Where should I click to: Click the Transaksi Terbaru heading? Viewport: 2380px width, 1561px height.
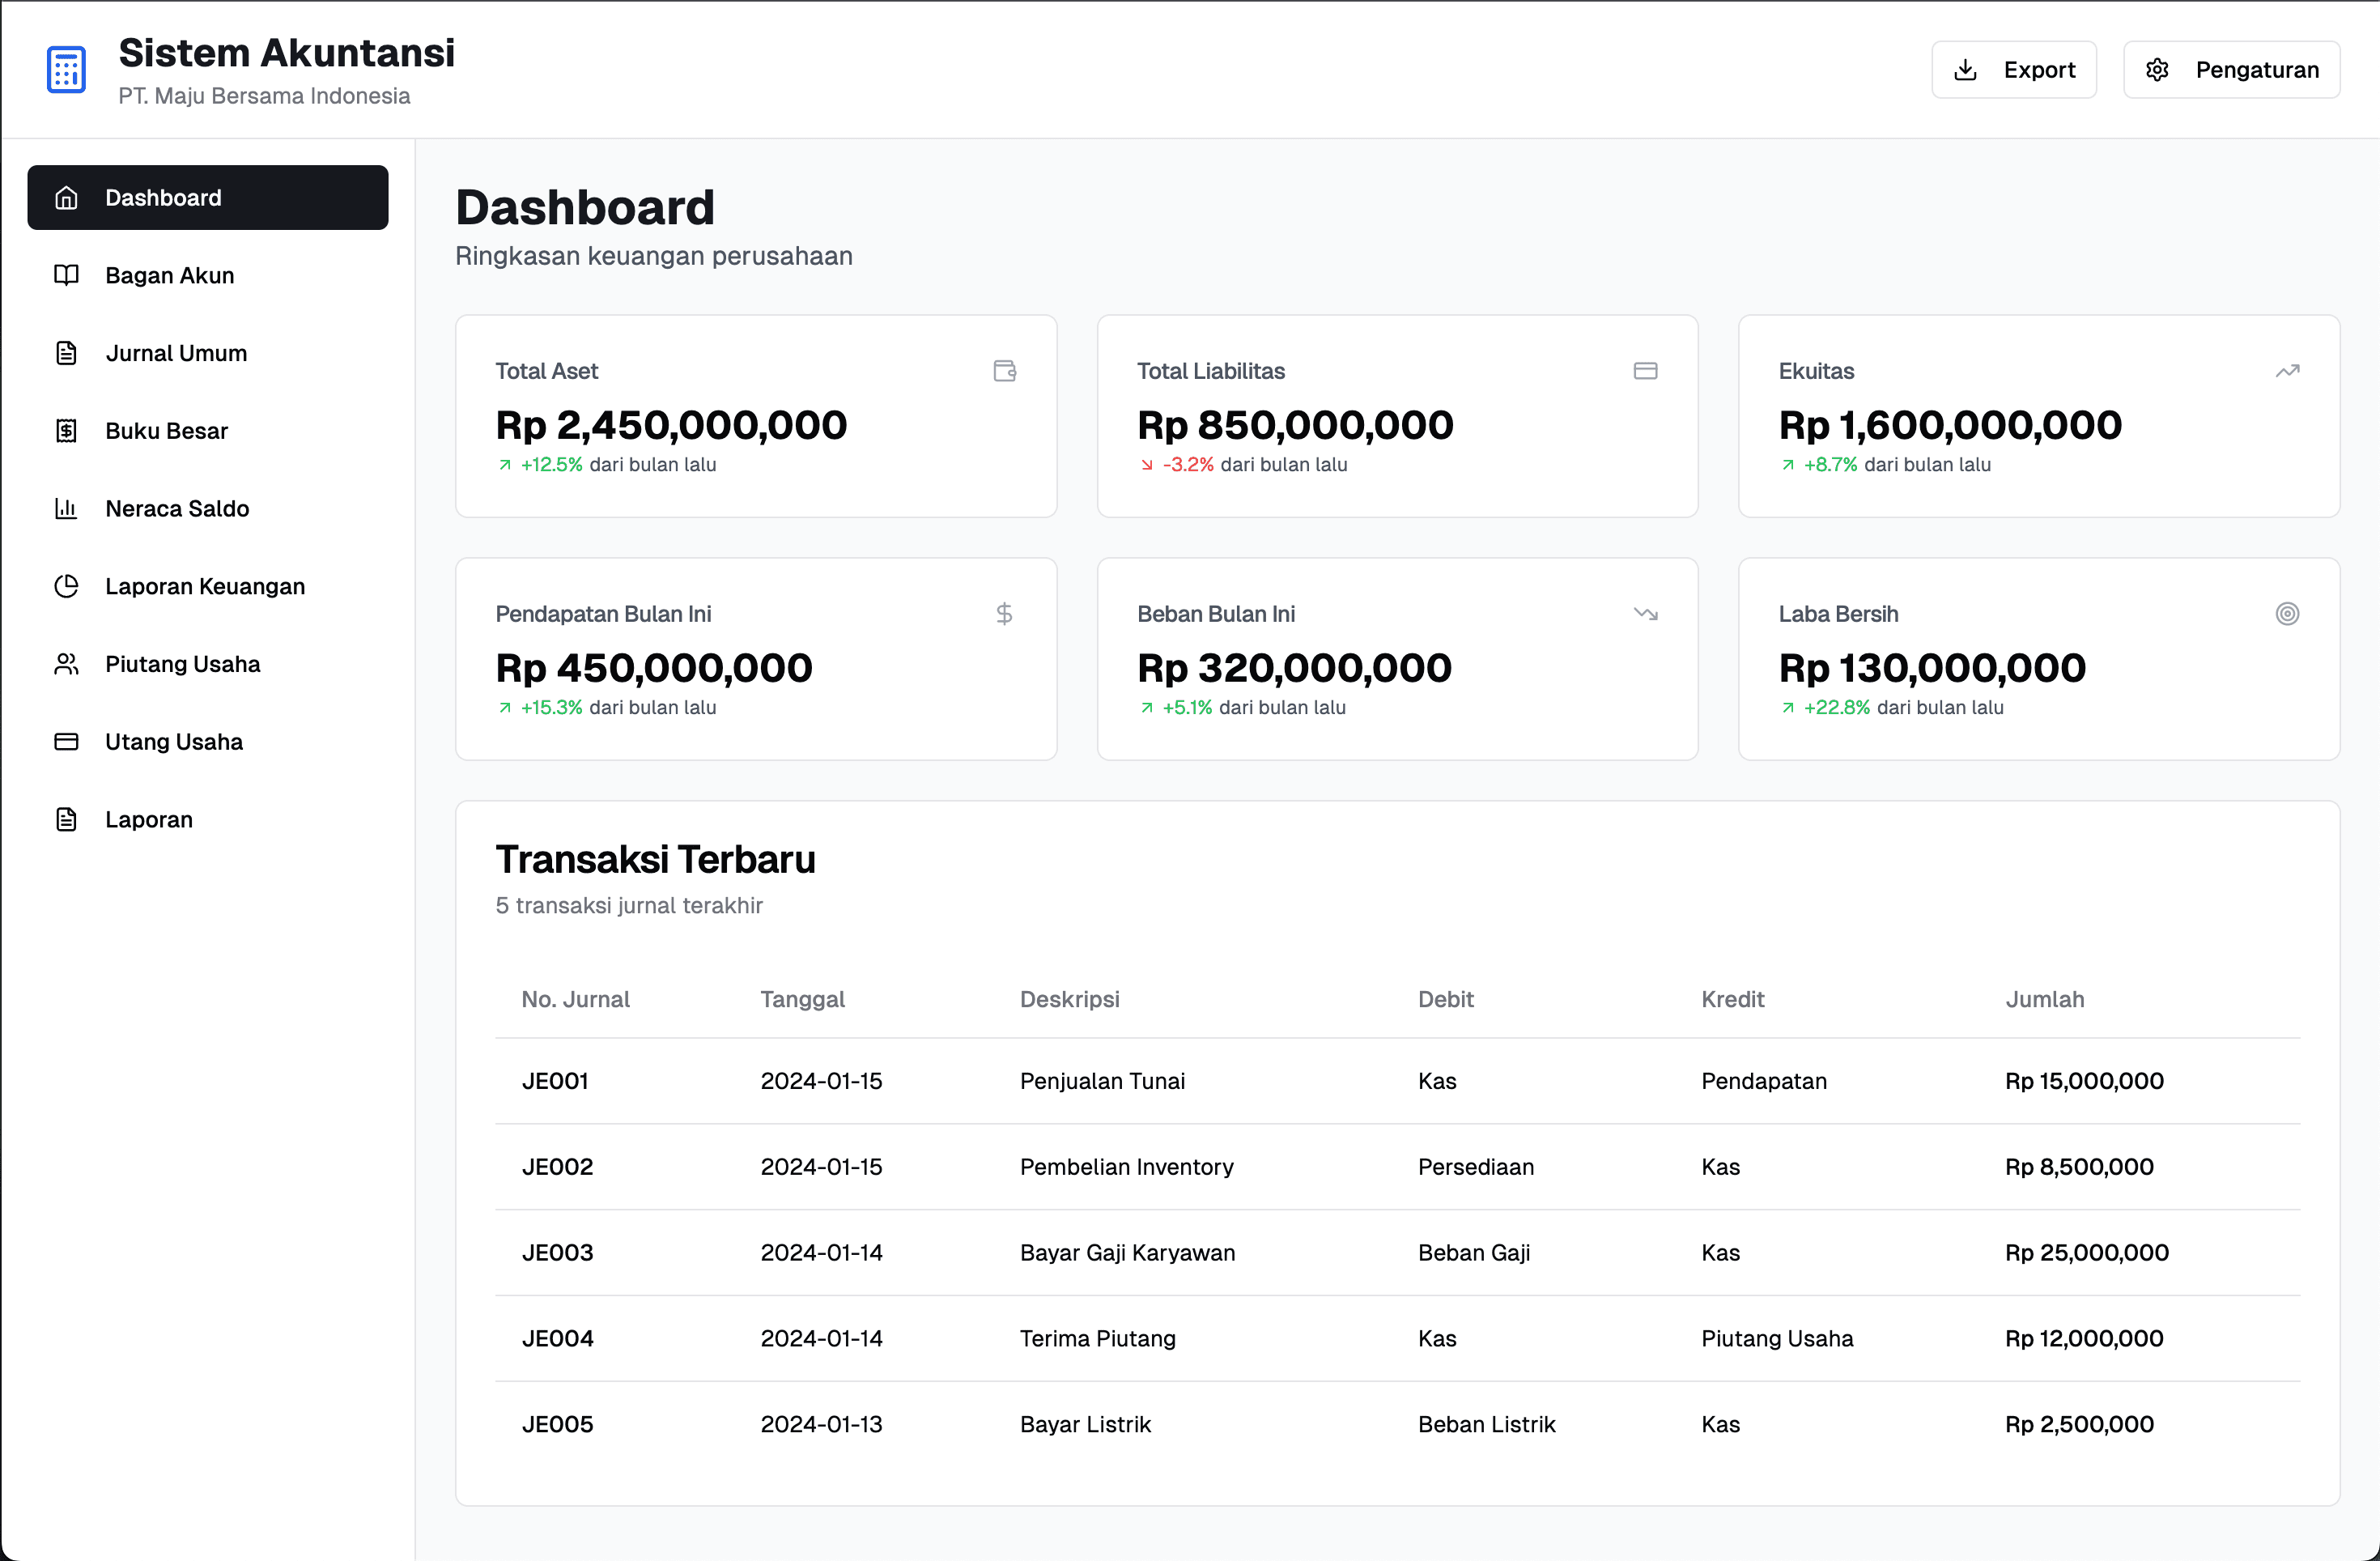click(656, 860)
